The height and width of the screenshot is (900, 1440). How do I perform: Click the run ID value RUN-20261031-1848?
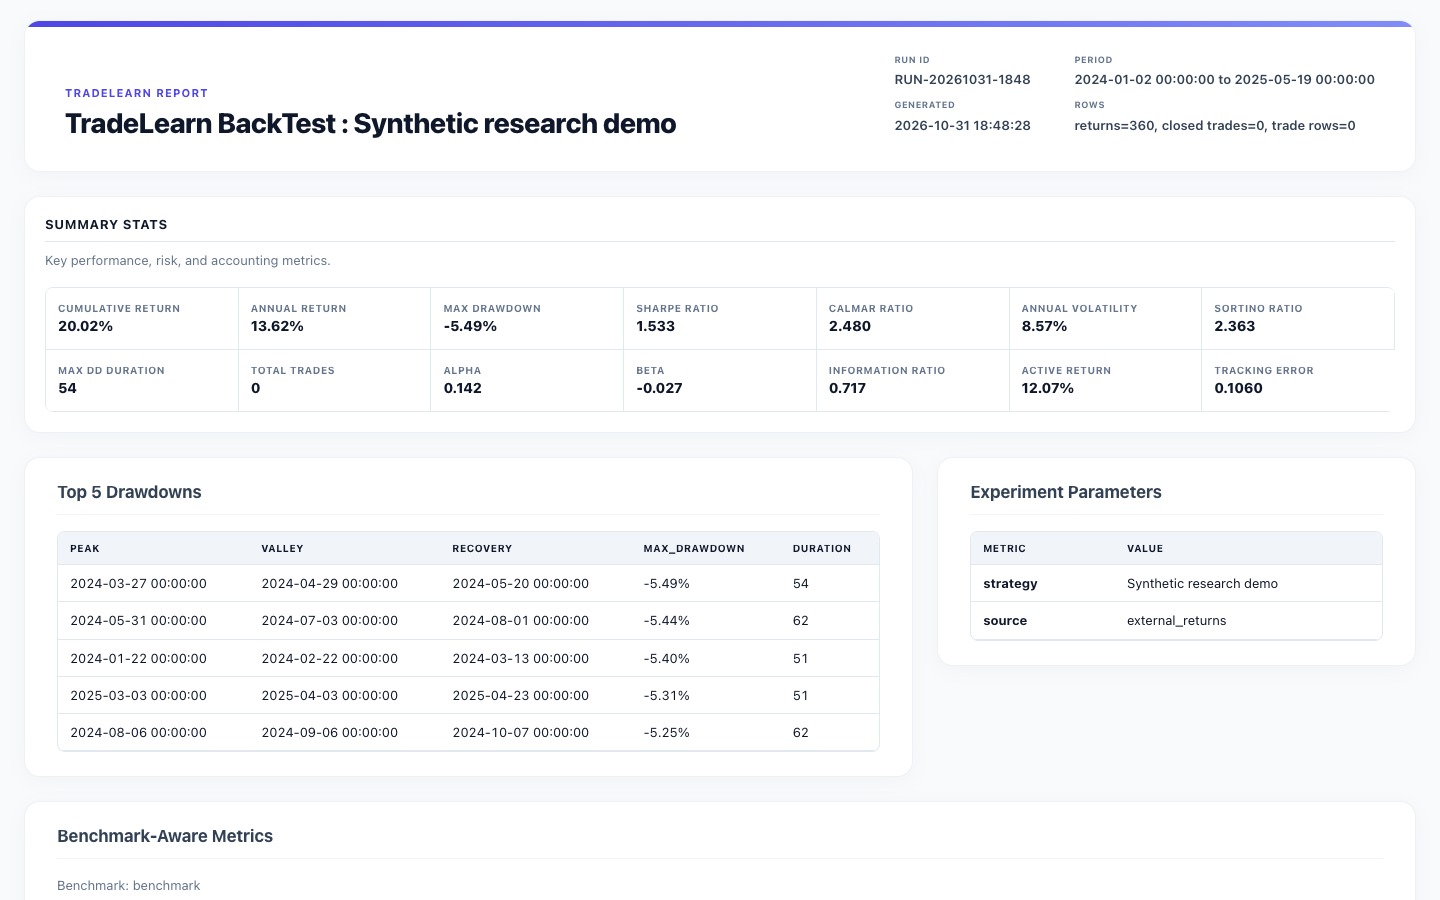pos(962,80)
